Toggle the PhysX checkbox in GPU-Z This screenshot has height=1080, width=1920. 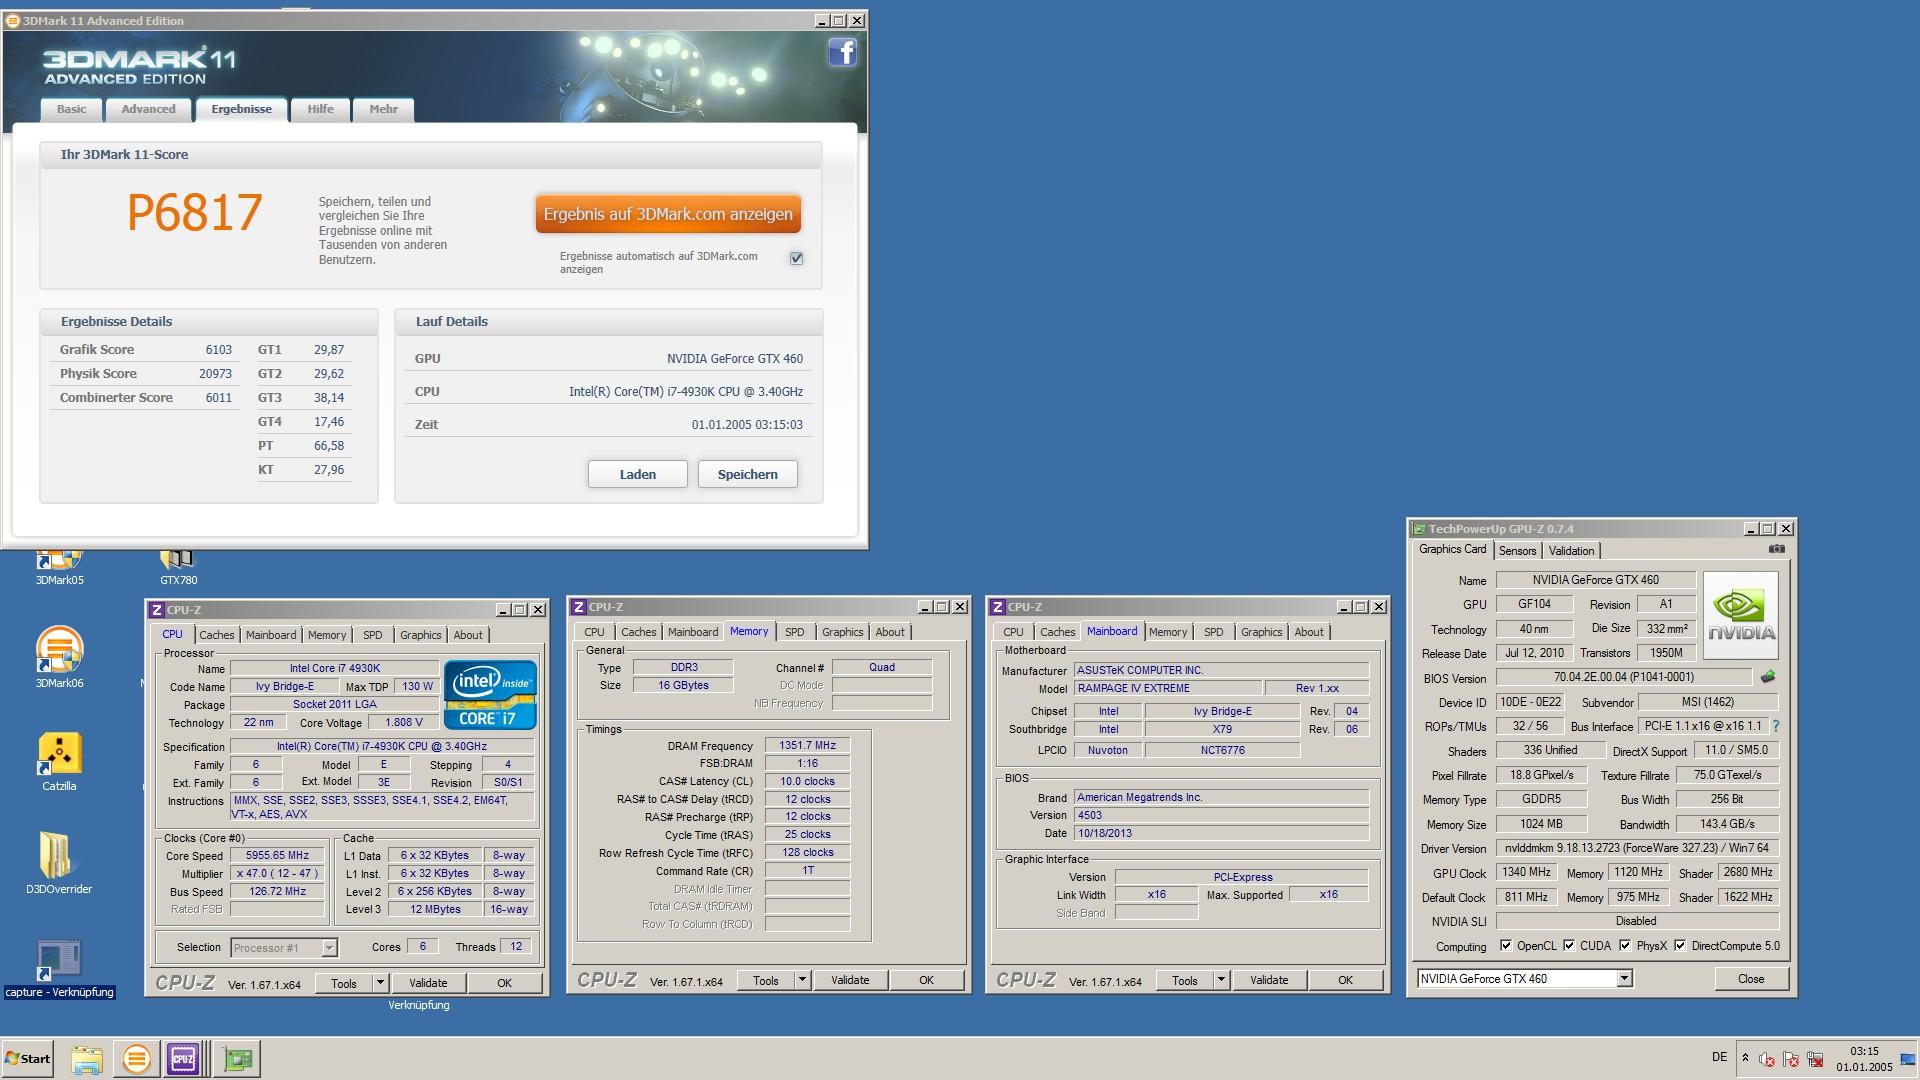(x=1625, y=945)
